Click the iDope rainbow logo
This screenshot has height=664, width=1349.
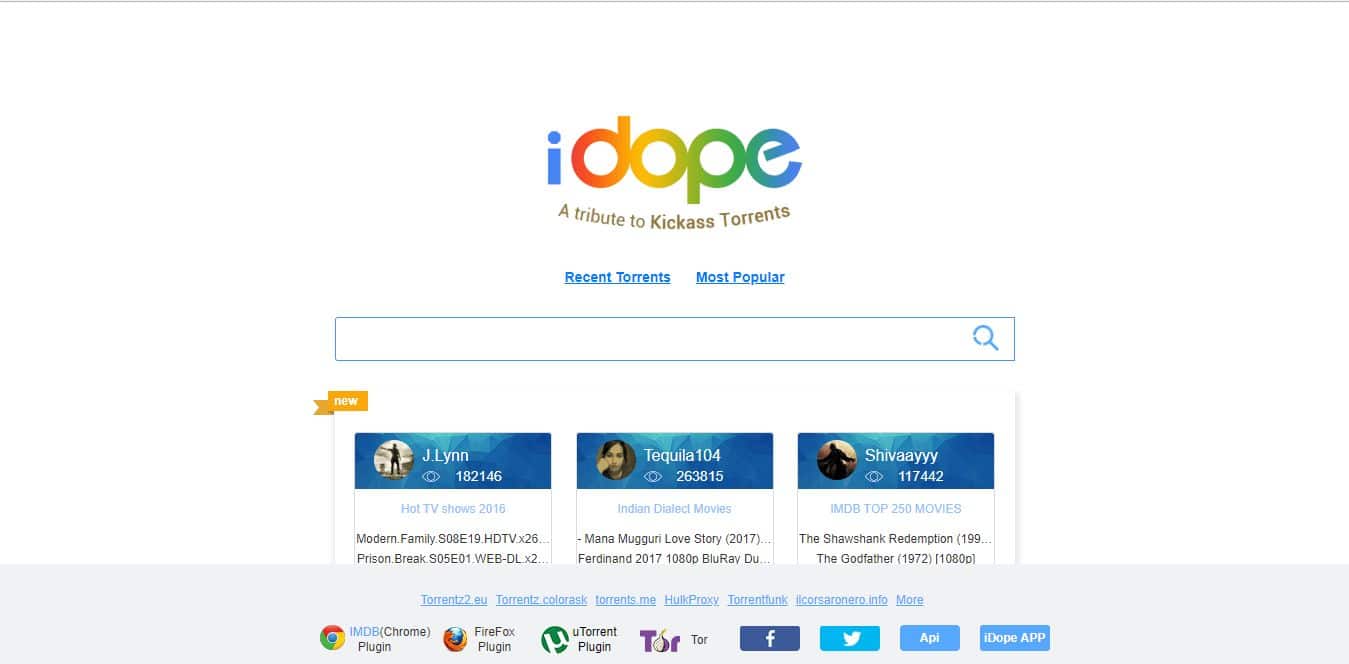point(674,159)
